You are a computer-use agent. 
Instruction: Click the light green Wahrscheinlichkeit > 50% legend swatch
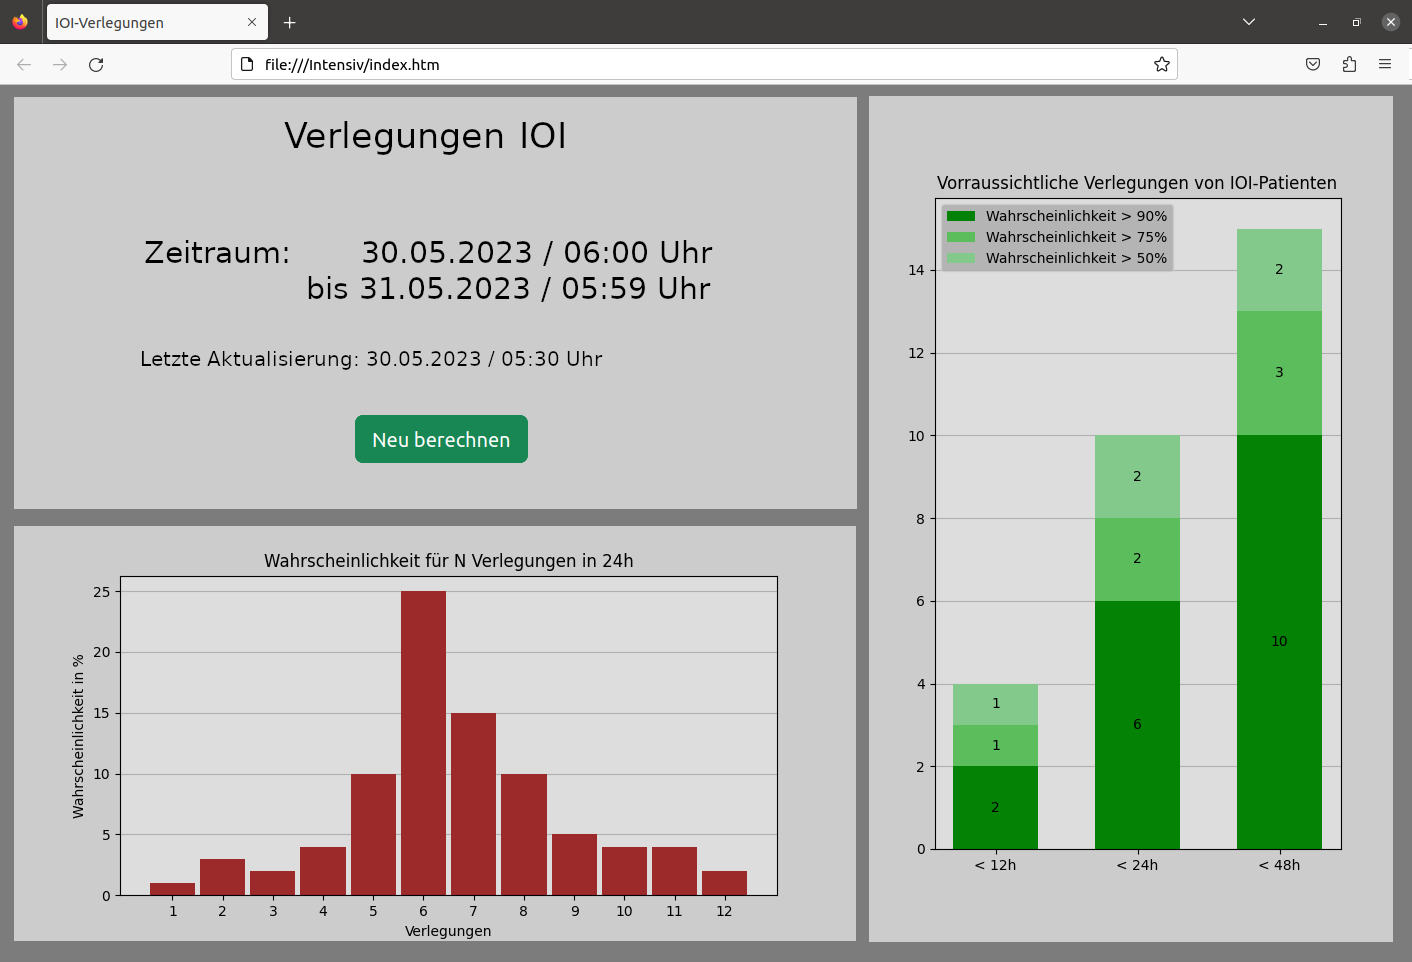click(961, 258)
